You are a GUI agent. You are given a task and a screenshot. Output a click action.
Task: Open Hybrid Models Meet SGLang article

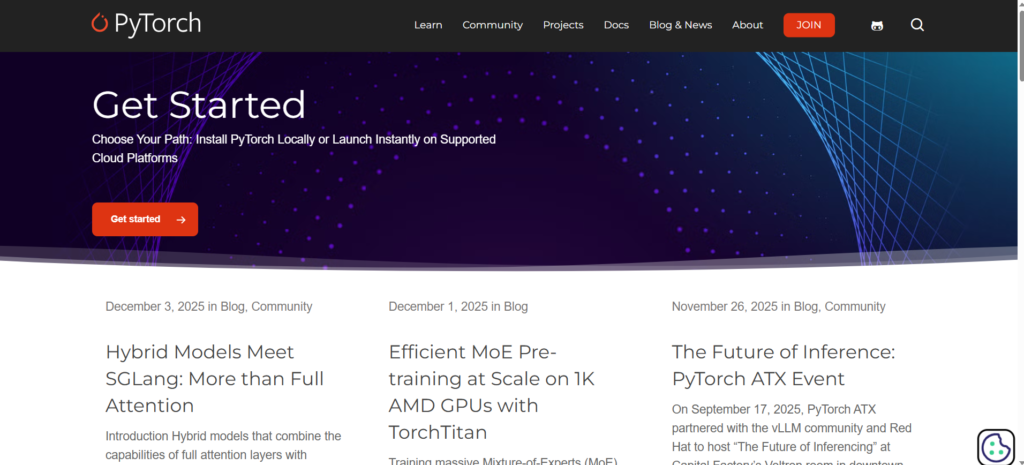pos(215,379)
